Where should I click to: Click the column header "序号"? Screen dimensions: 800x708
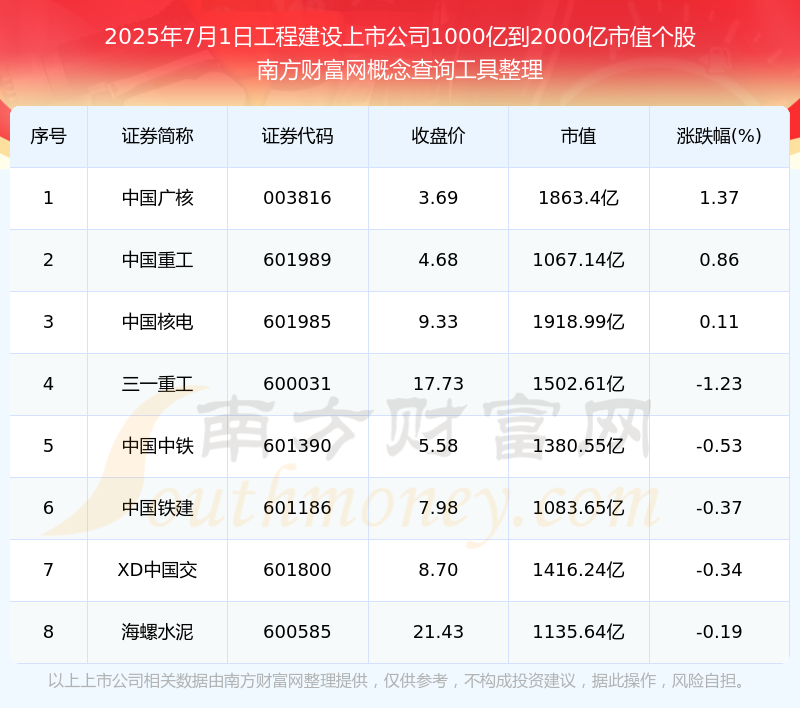coord(48,136)
